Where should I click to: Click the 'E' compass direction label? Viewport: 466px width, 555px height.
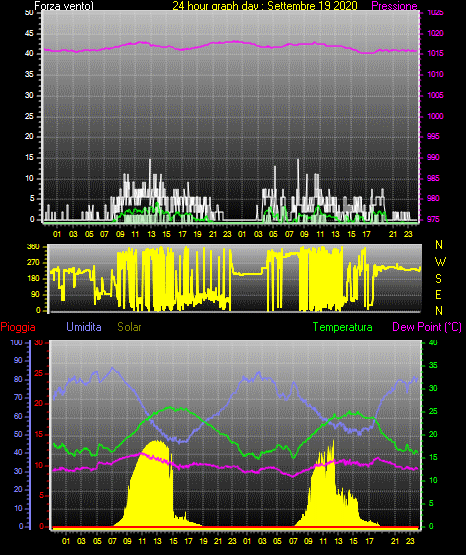[x=438, y=294]
